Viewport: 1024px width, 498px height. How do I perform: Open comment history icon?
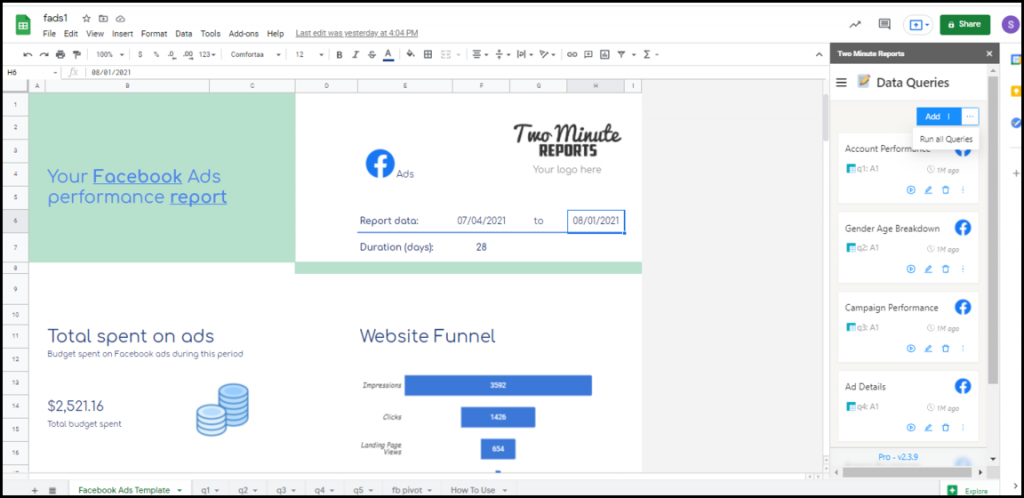tap(884, 24)
